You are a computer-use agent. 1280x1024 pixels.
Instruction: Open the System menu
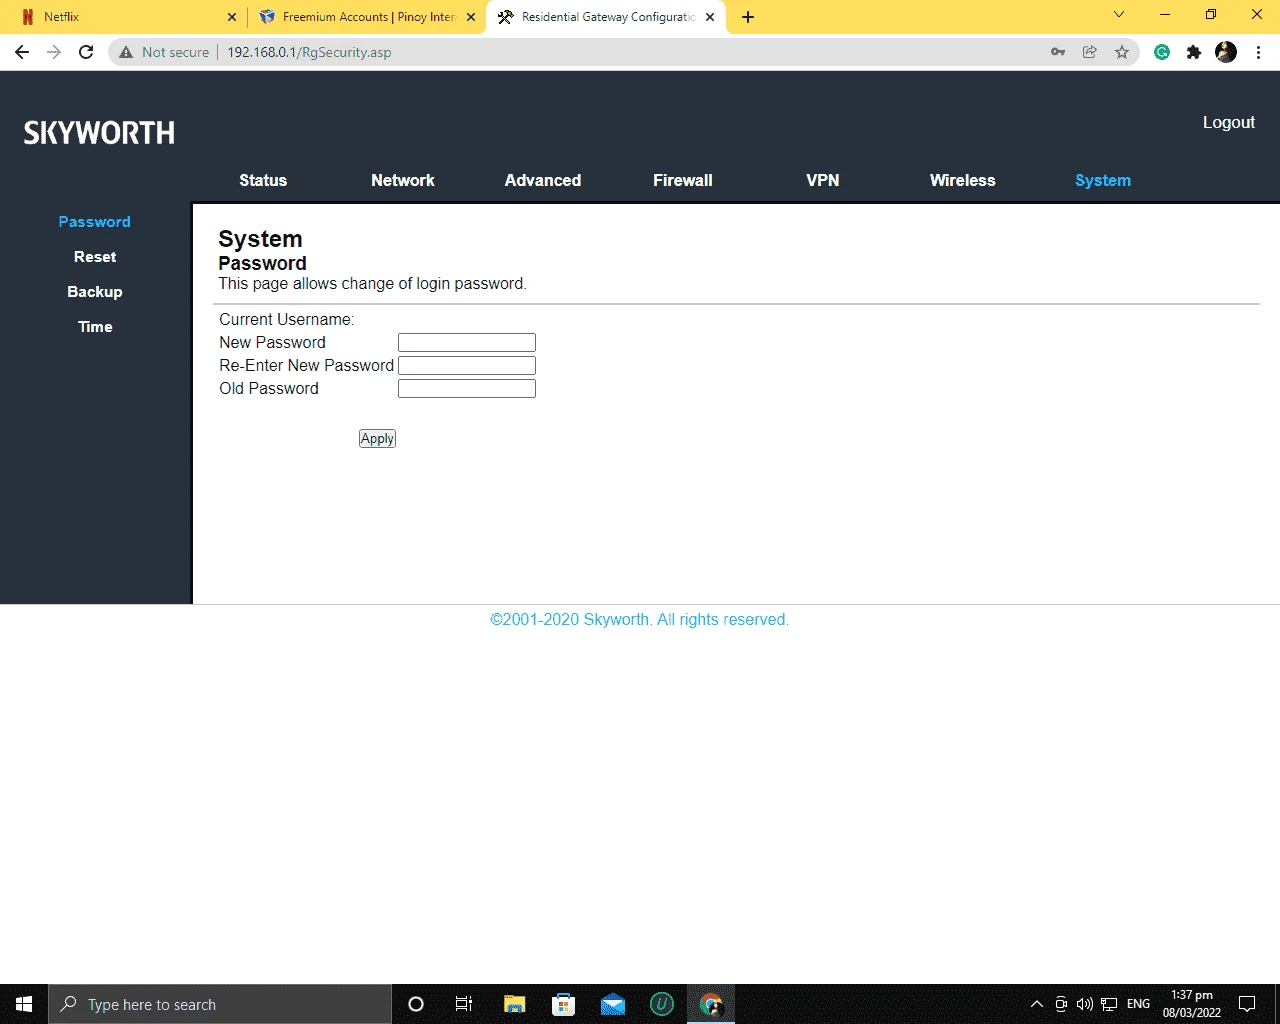(1103, 180)
